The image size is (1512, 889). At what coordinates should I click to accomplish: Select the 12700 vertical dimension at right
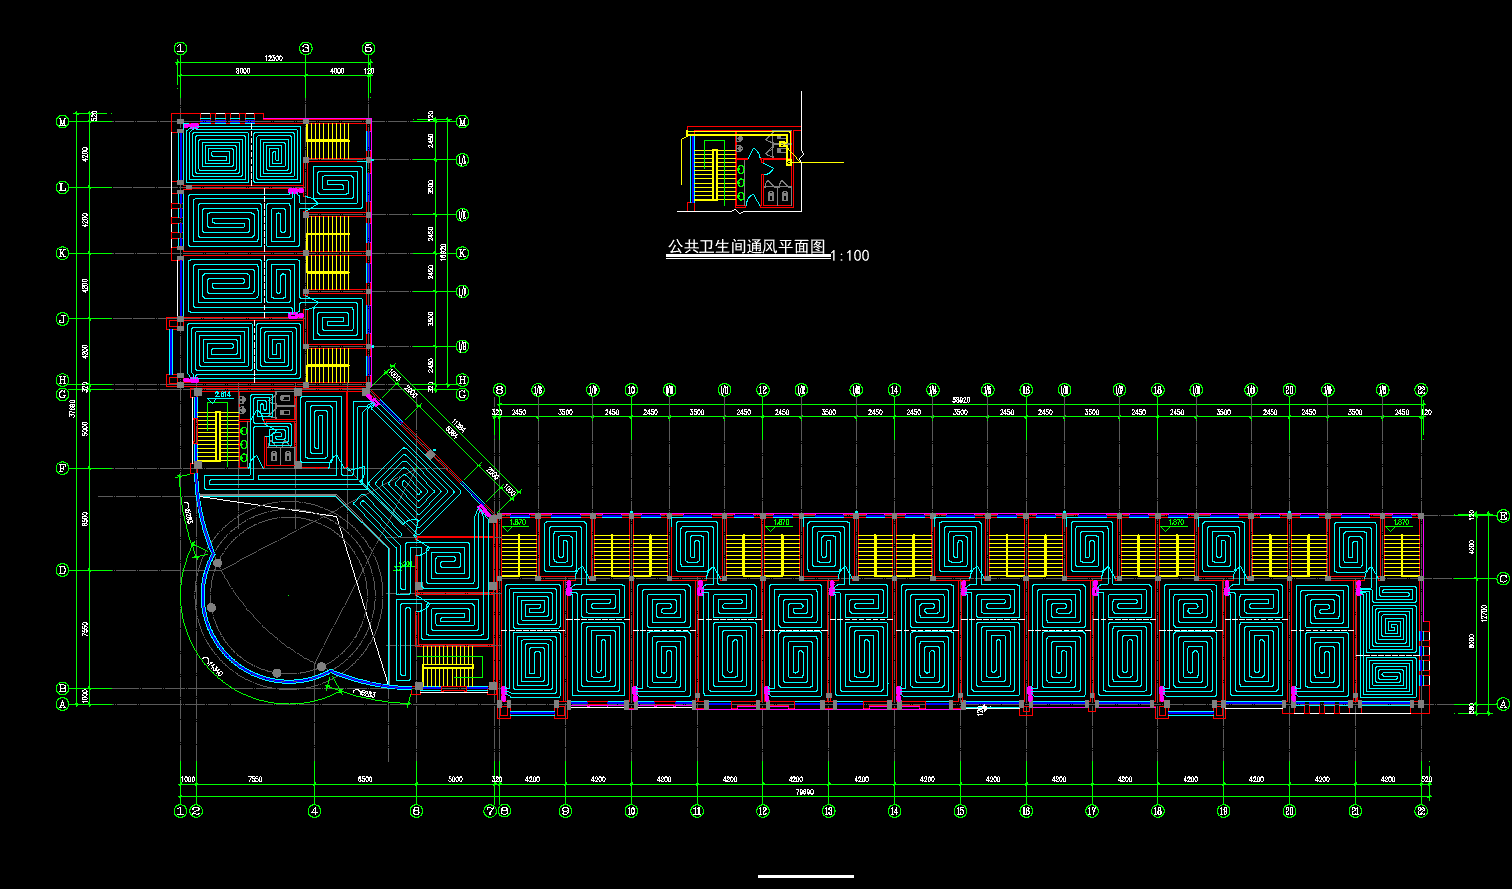(1484, 610)
